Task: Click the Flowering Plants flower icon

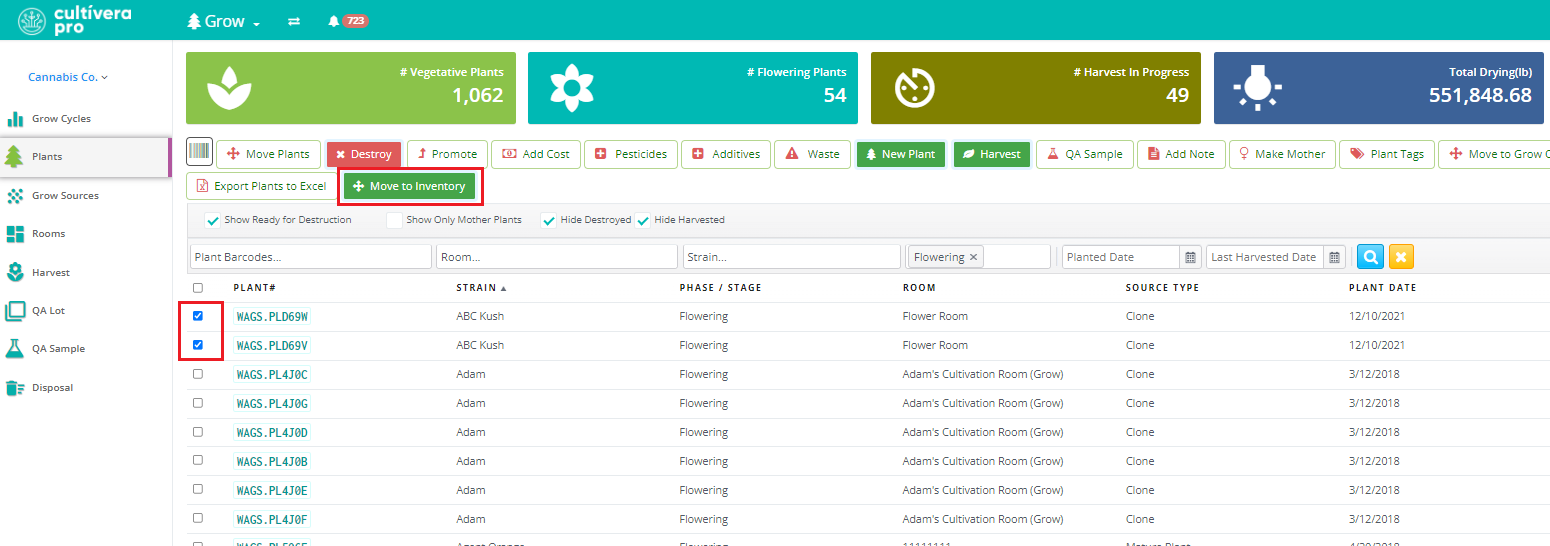Action: pyautogui.click(x=571, y=88)
